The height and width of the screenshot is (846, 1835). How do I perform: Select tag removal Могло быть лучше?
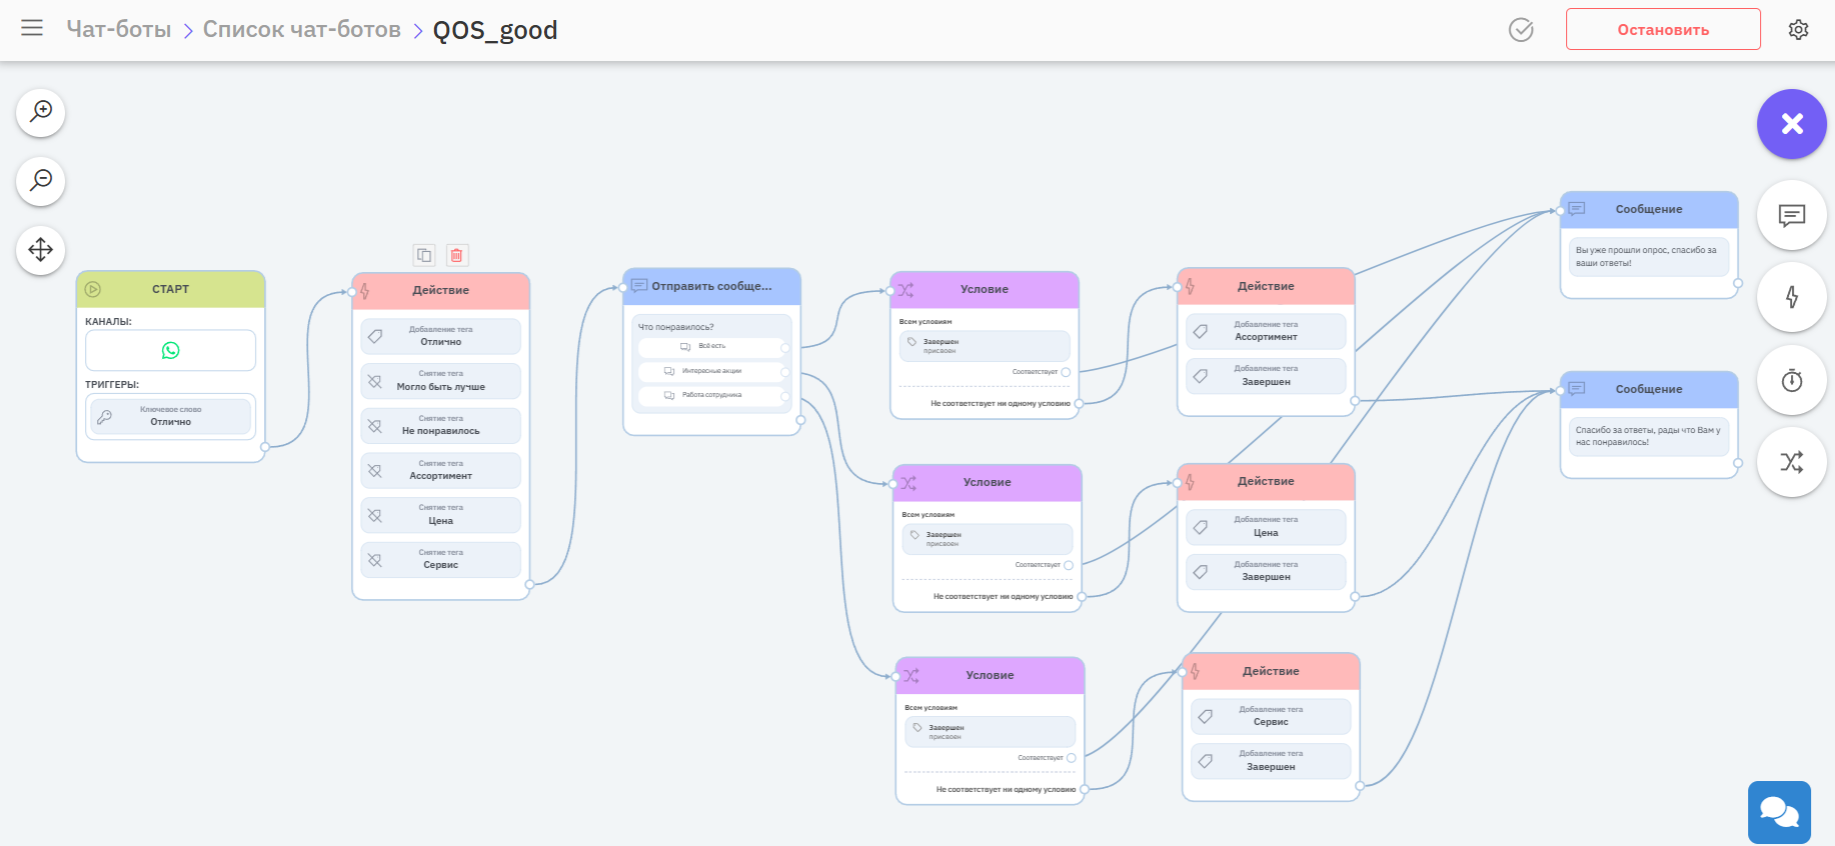click(x=441, y=381)
